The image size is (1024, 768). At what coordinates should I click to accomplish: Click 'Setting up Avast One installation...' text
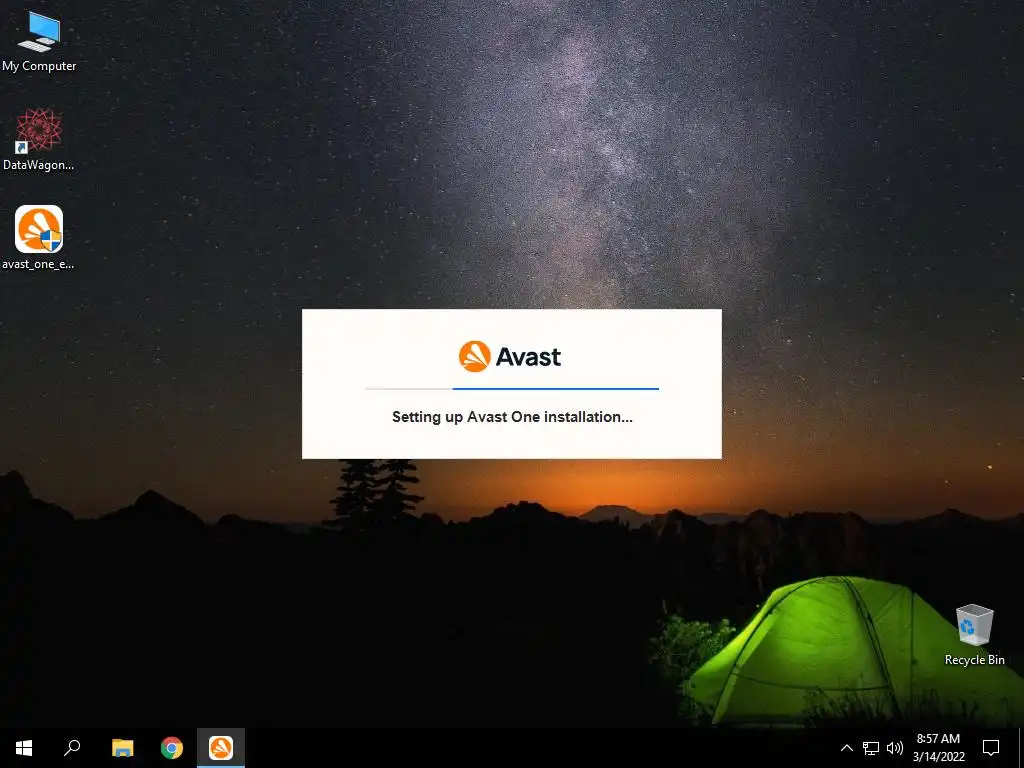(x=512, y=417)
